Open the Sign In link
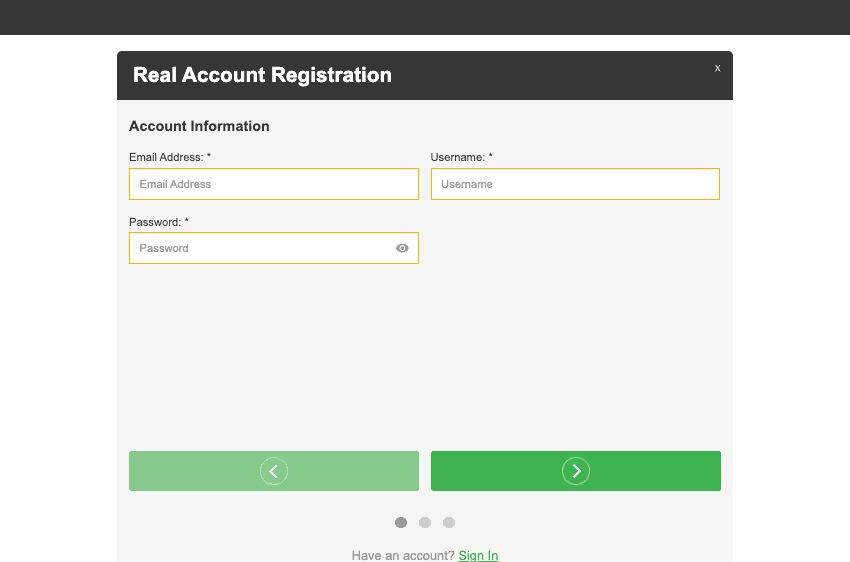The width and height of the screenshot is (850, 562). tap(478, 555)
